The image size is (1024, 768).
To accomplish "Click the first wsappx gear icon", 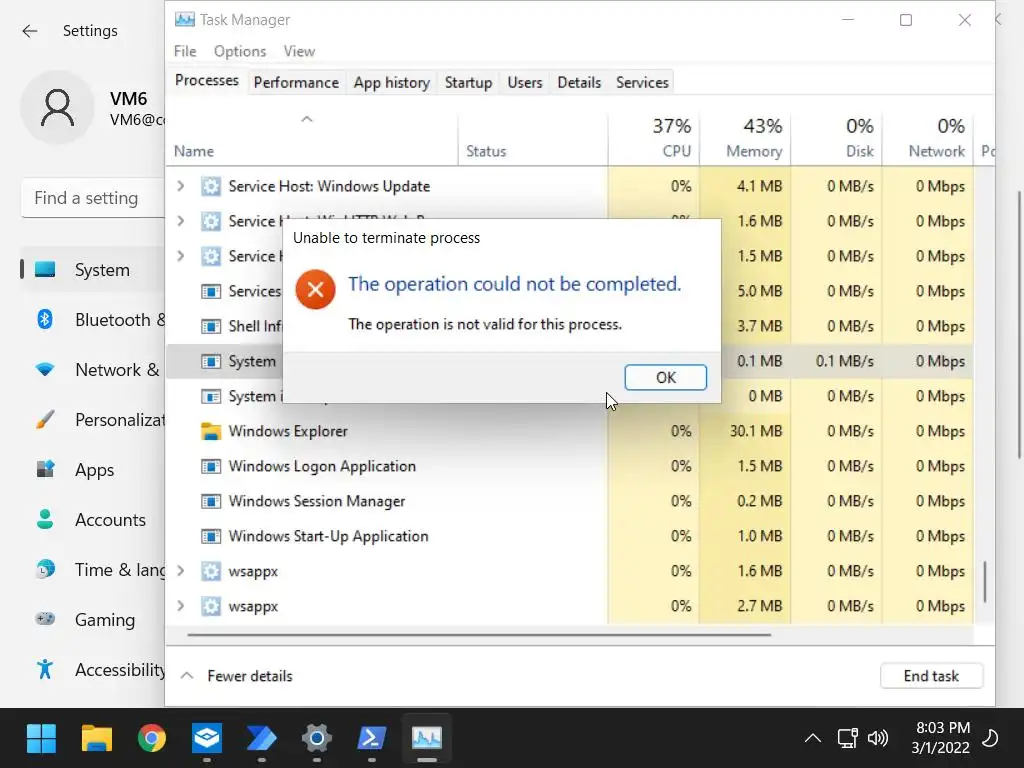I will click(210, 571).
